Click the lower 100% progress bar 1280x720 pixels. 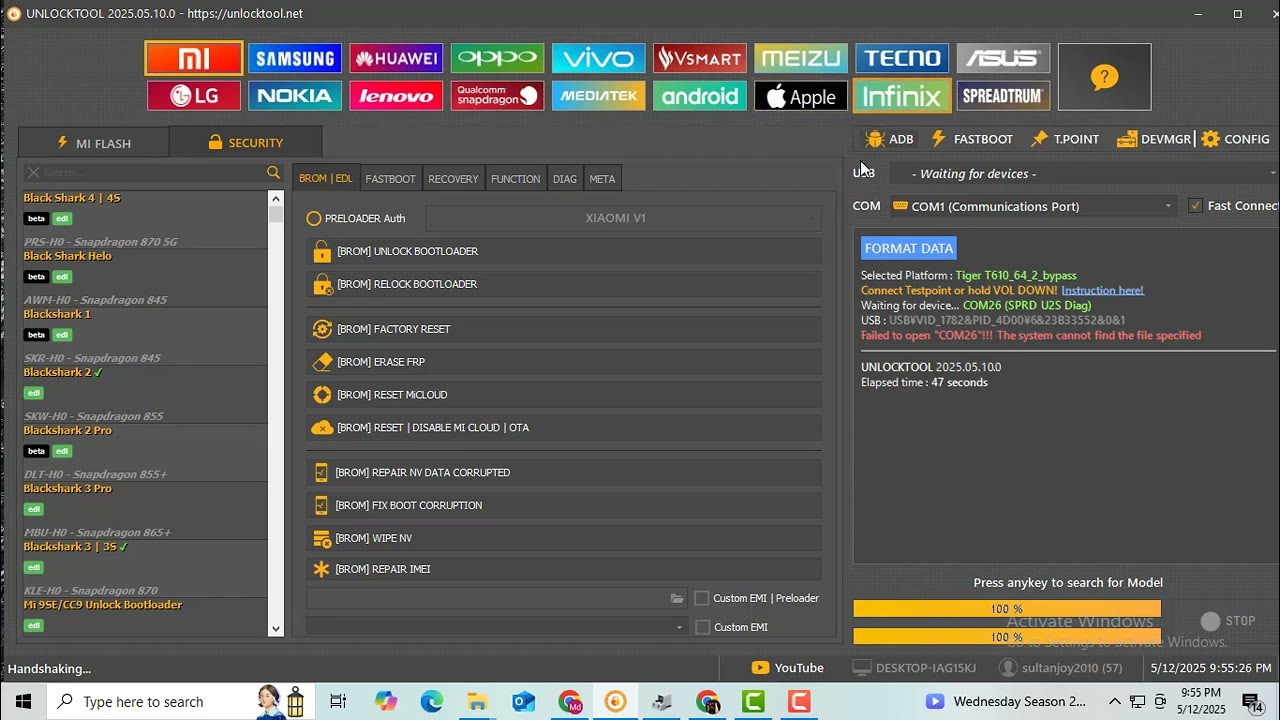[1007, 637]
